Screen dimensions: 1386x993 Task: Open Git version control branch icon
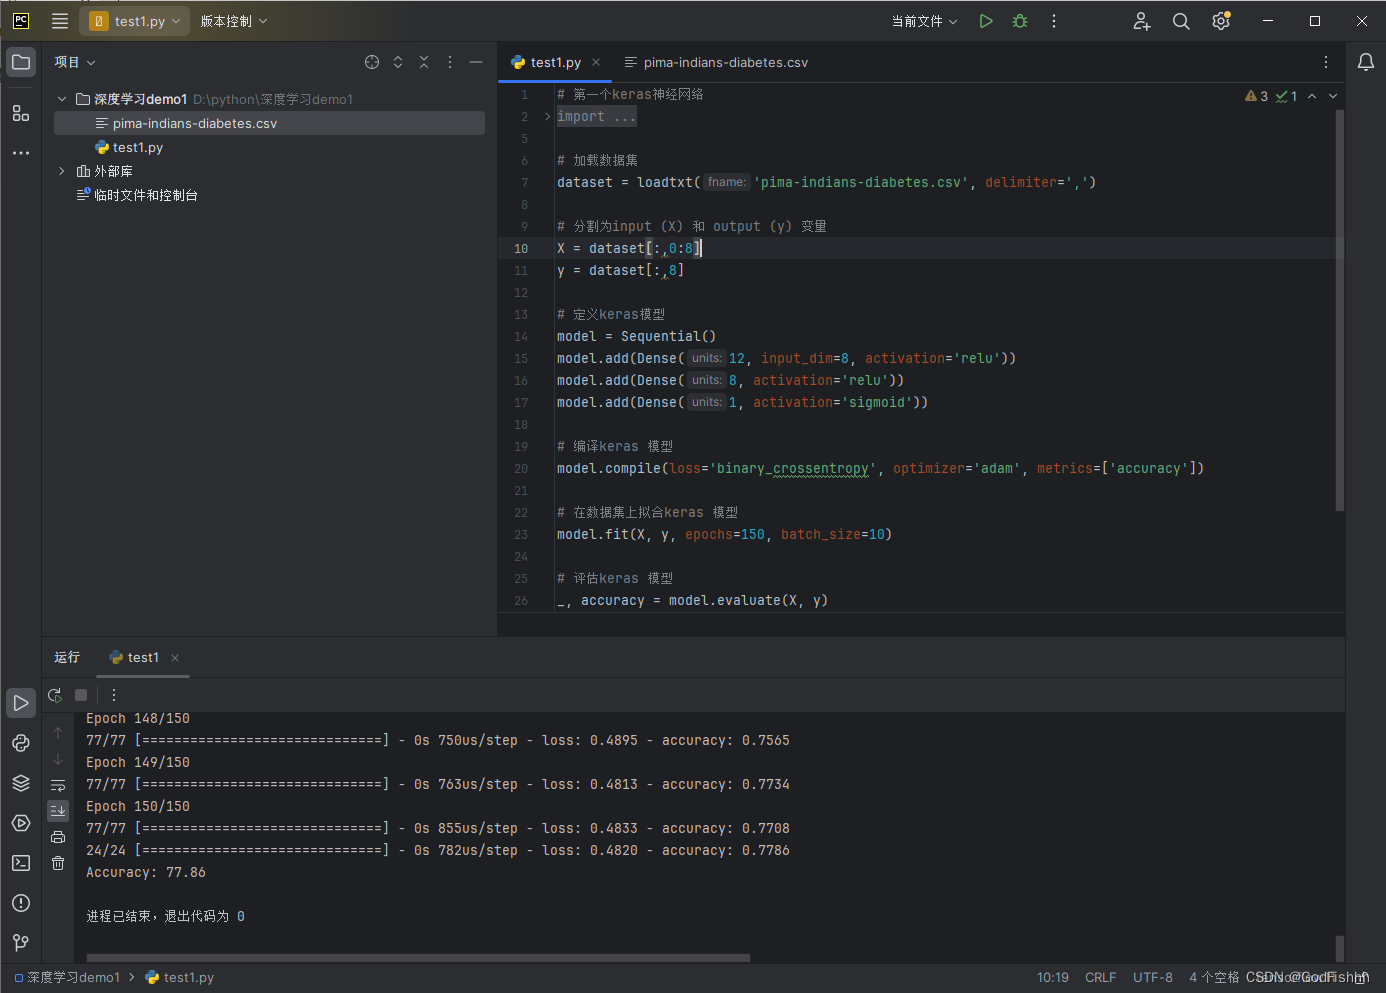(21, 943)
